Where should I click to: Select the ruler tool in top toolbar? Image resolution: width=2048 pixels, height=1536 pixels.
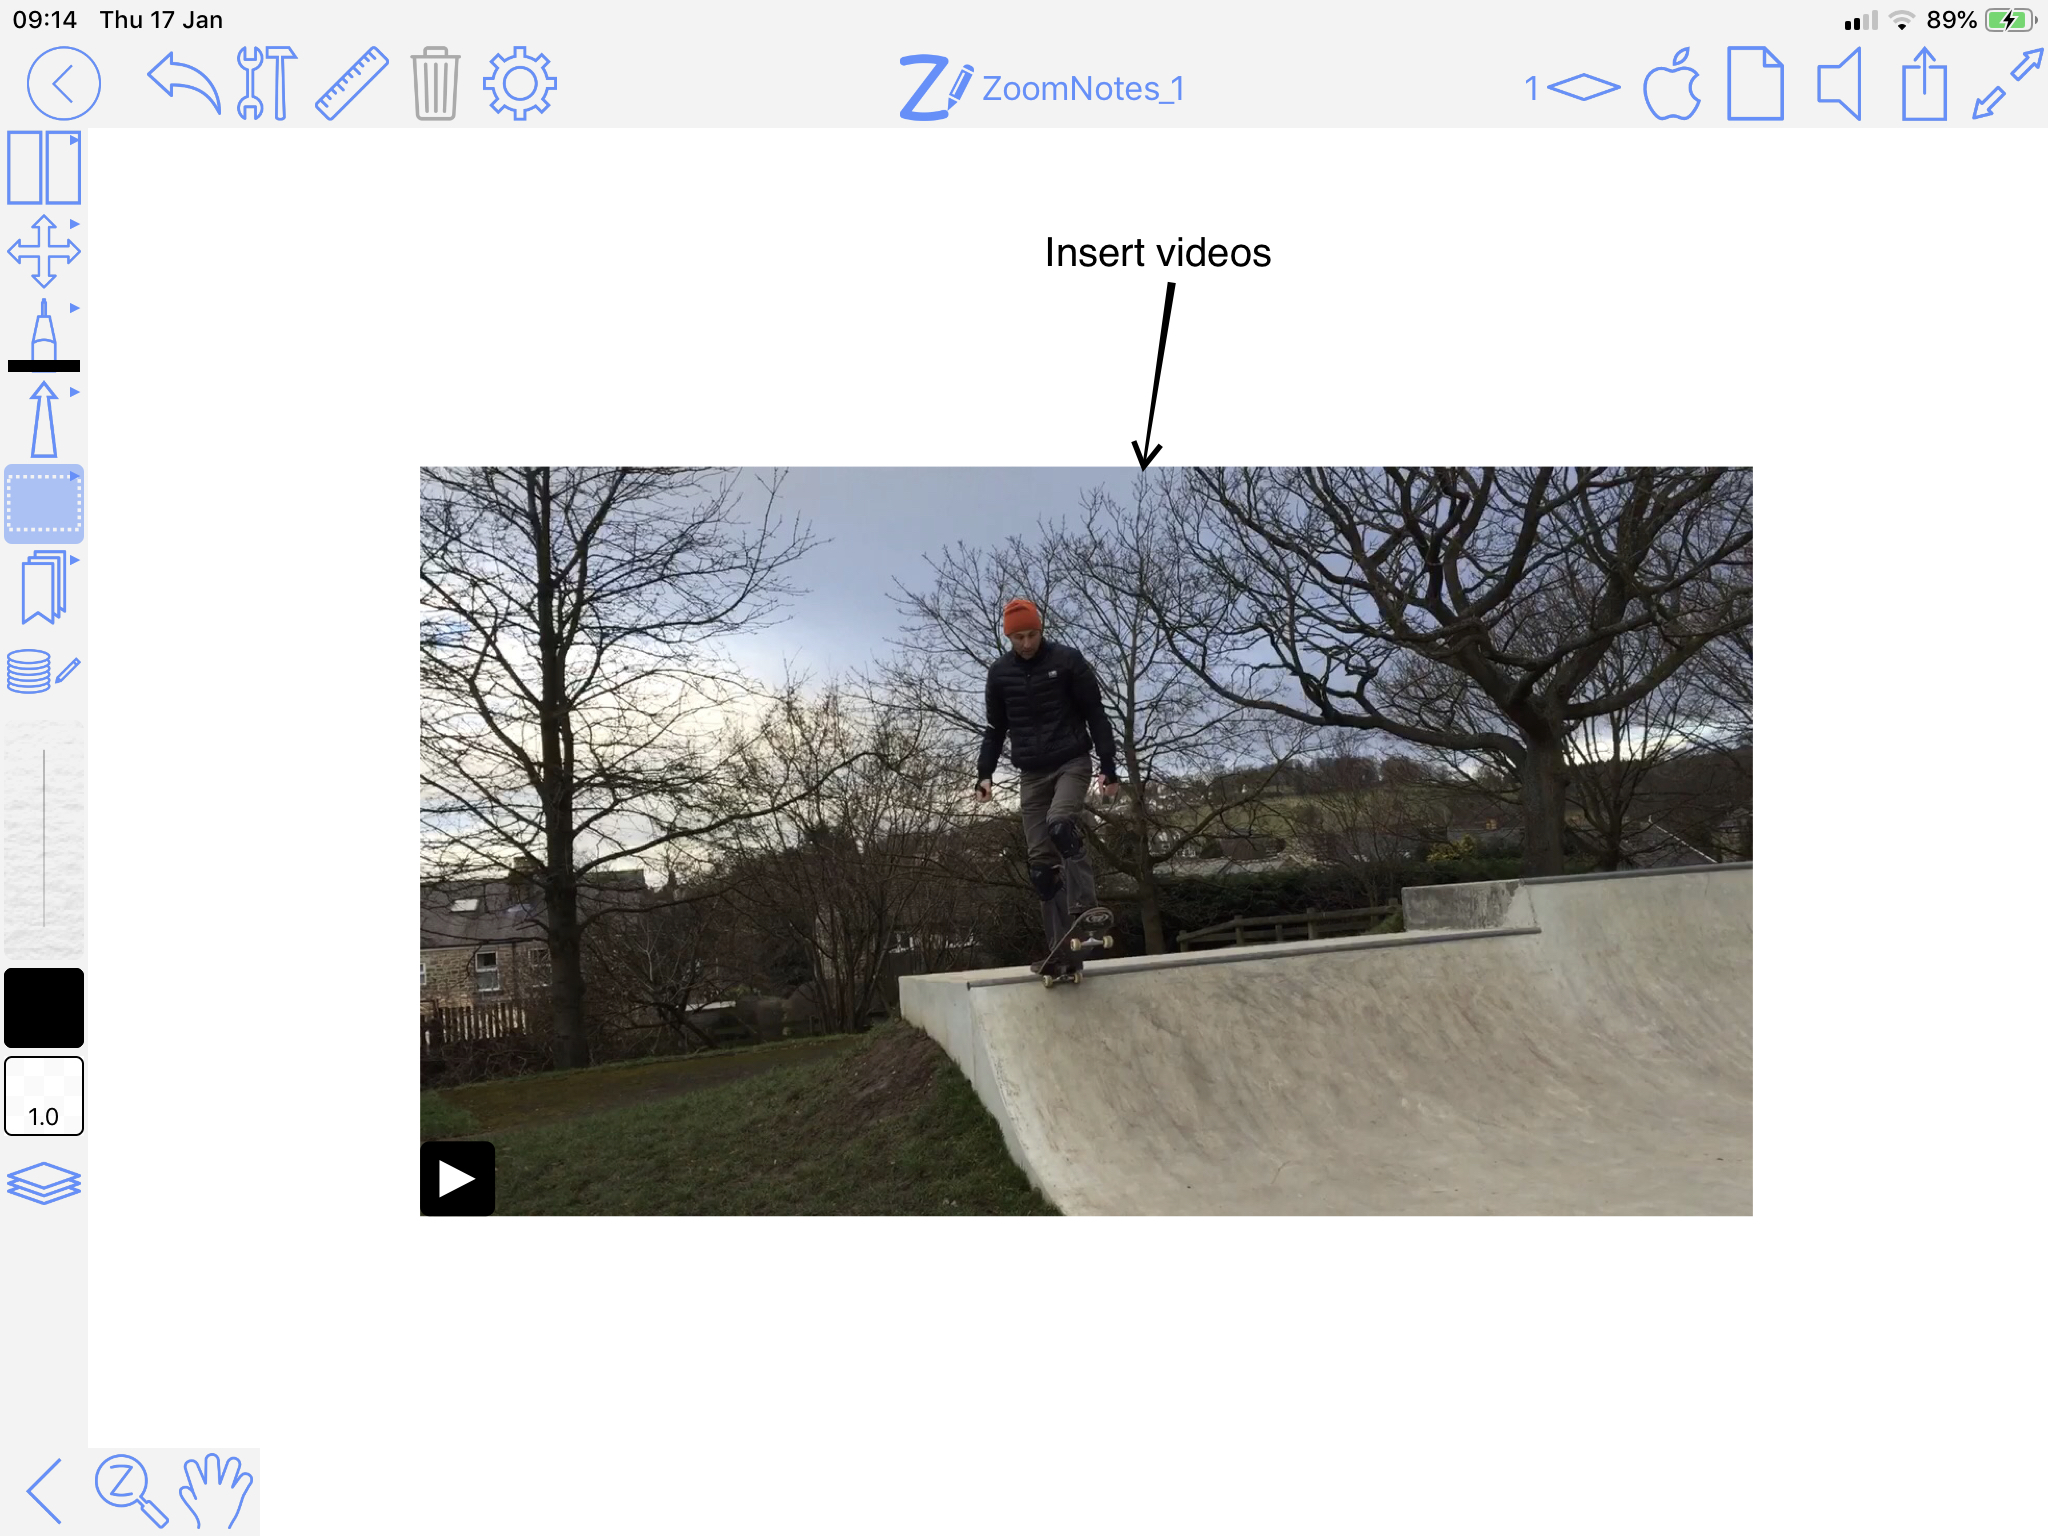click(x=352, y=84)
